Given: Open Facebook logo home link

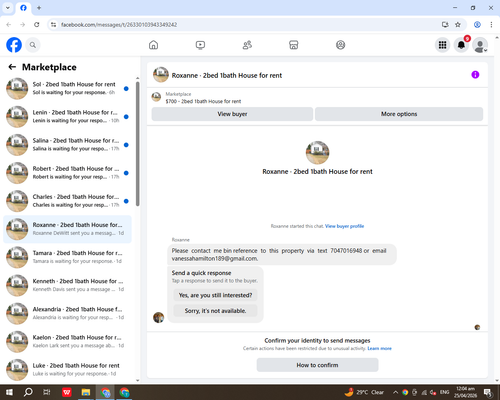Looking at the screenshot, I should [x=14, y=45].
